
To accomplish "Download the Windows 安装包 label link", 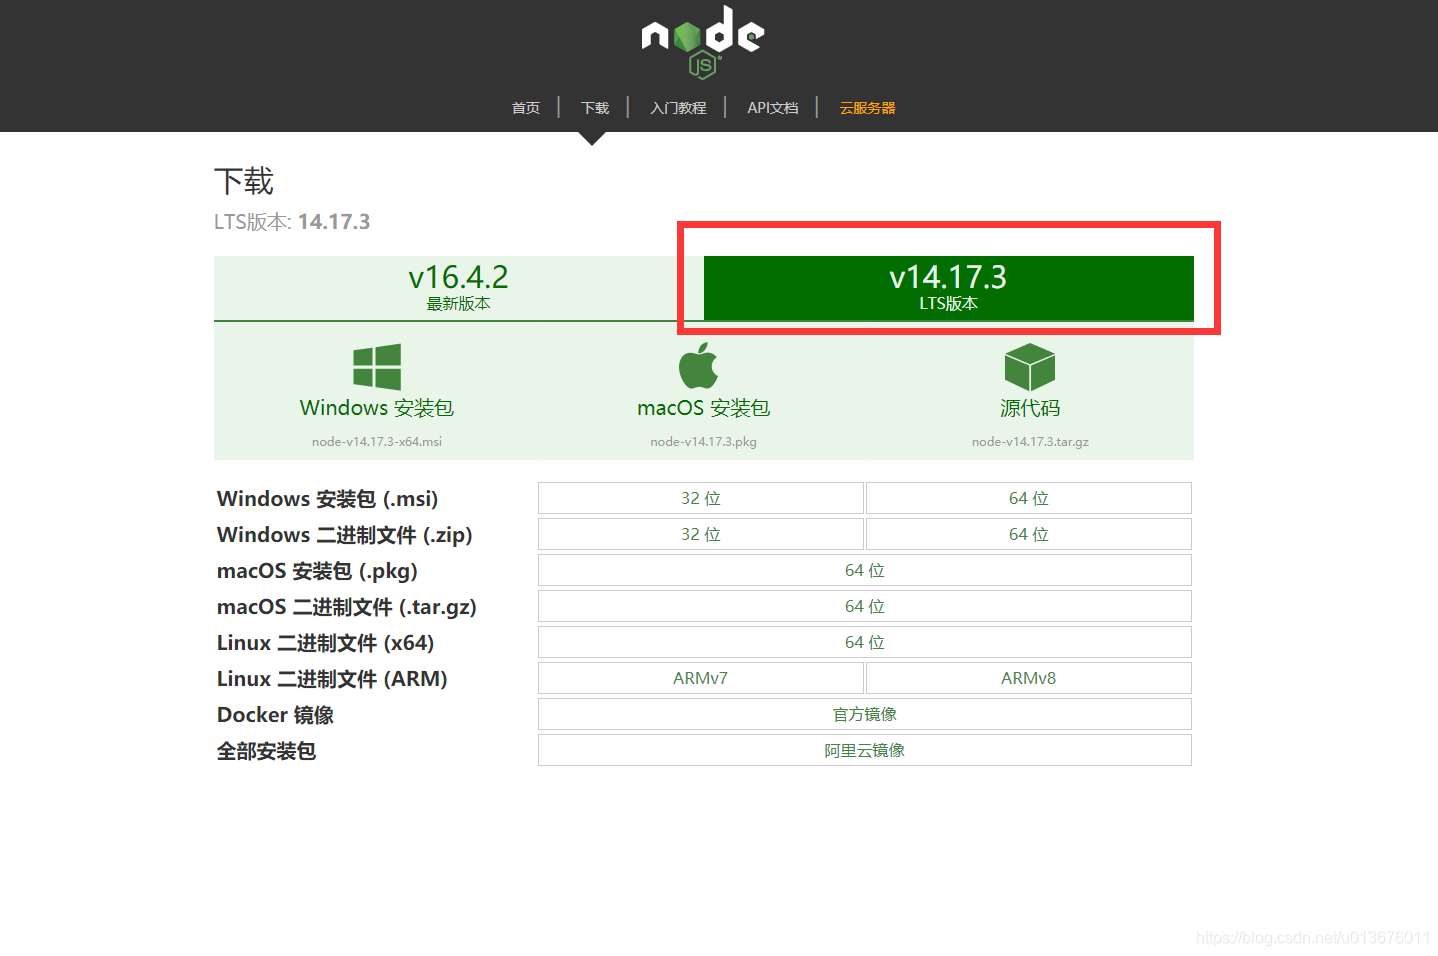I will pos(377,408).
